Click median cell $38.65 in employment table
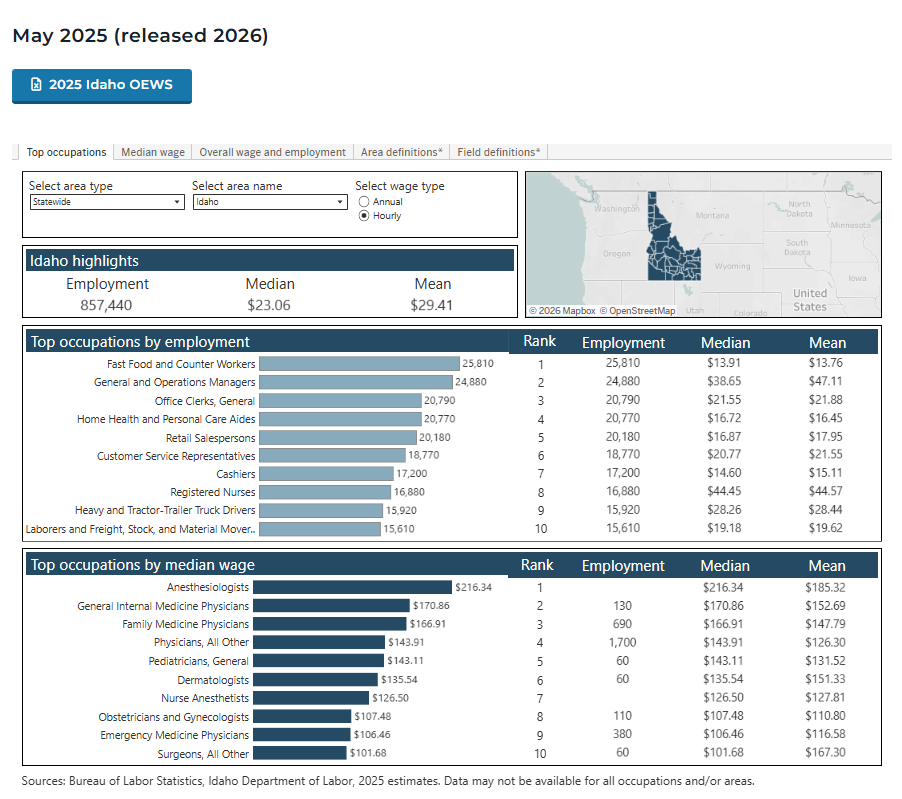The image size is (902, 799). click(x=724, y=381)
